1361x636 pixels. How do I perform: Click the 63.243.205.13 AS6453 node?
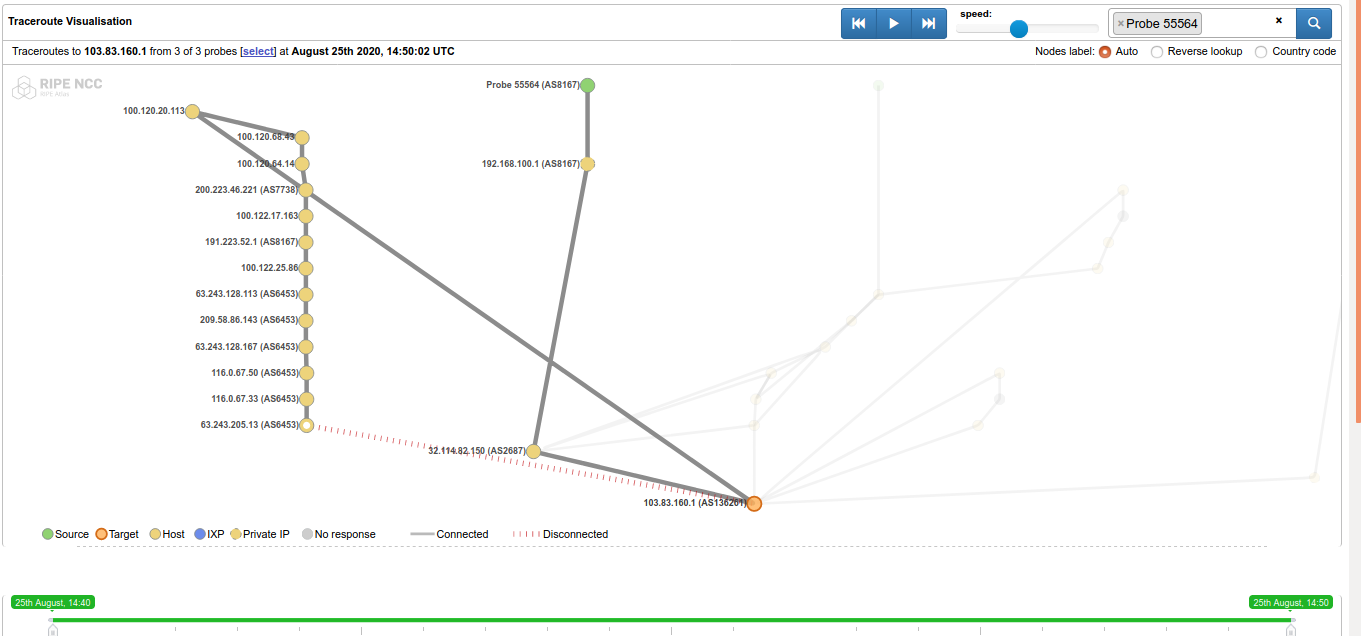click(x=307, y=425)
